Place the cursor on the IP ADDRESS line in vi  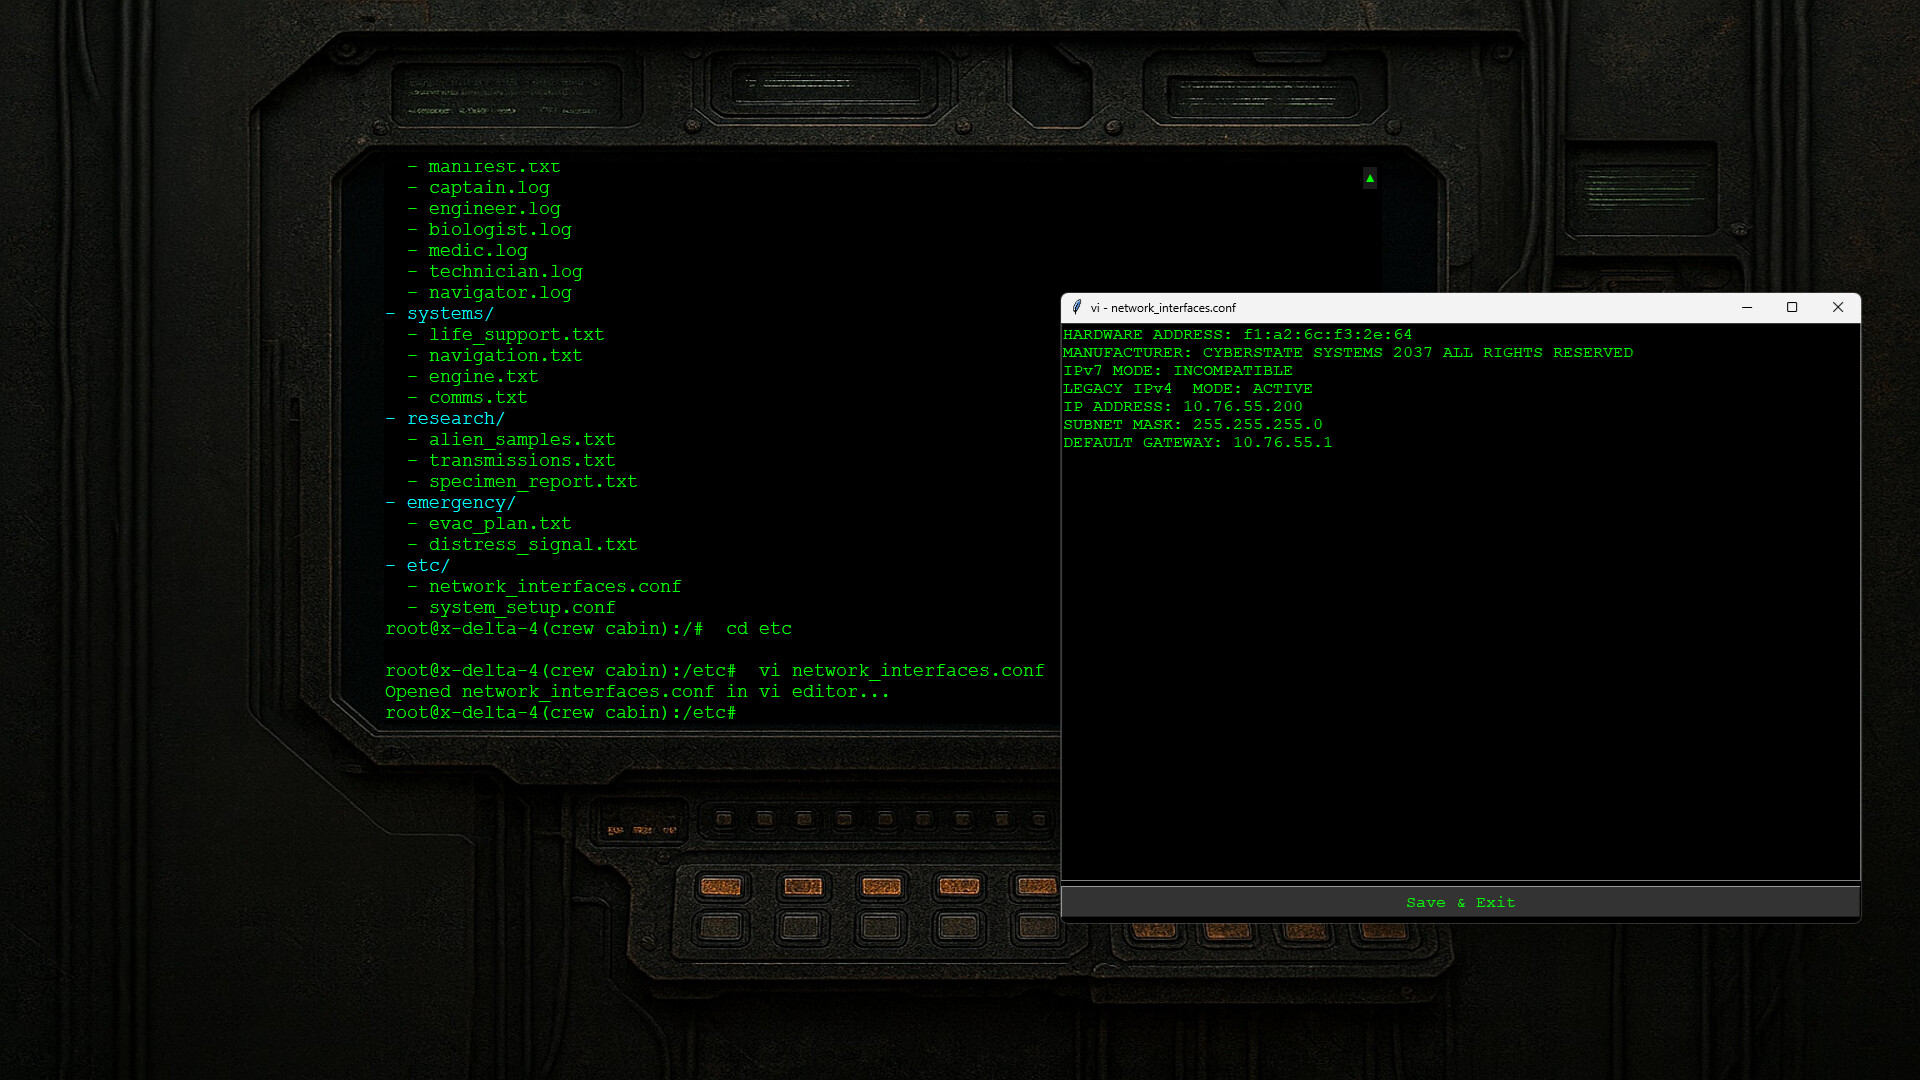point(1182,406)
